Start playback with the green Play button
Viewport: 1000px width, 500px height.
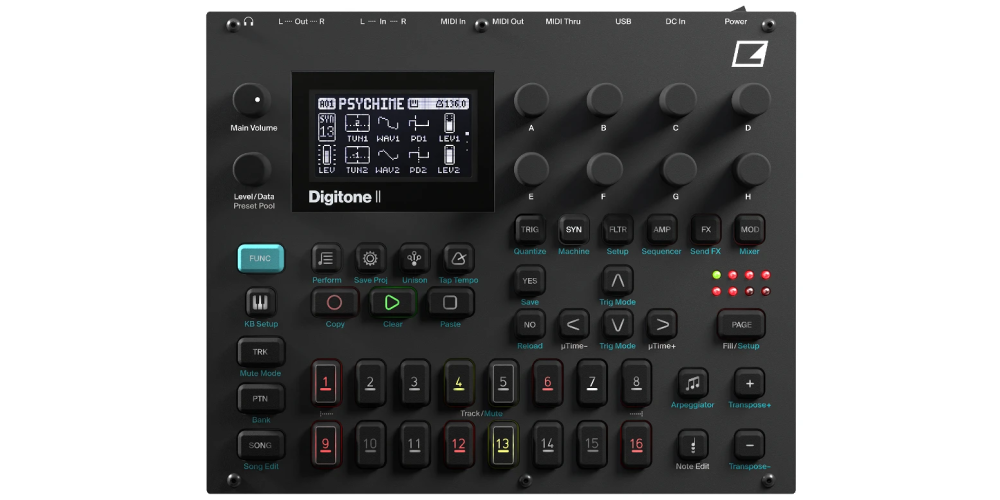point(393,302)
